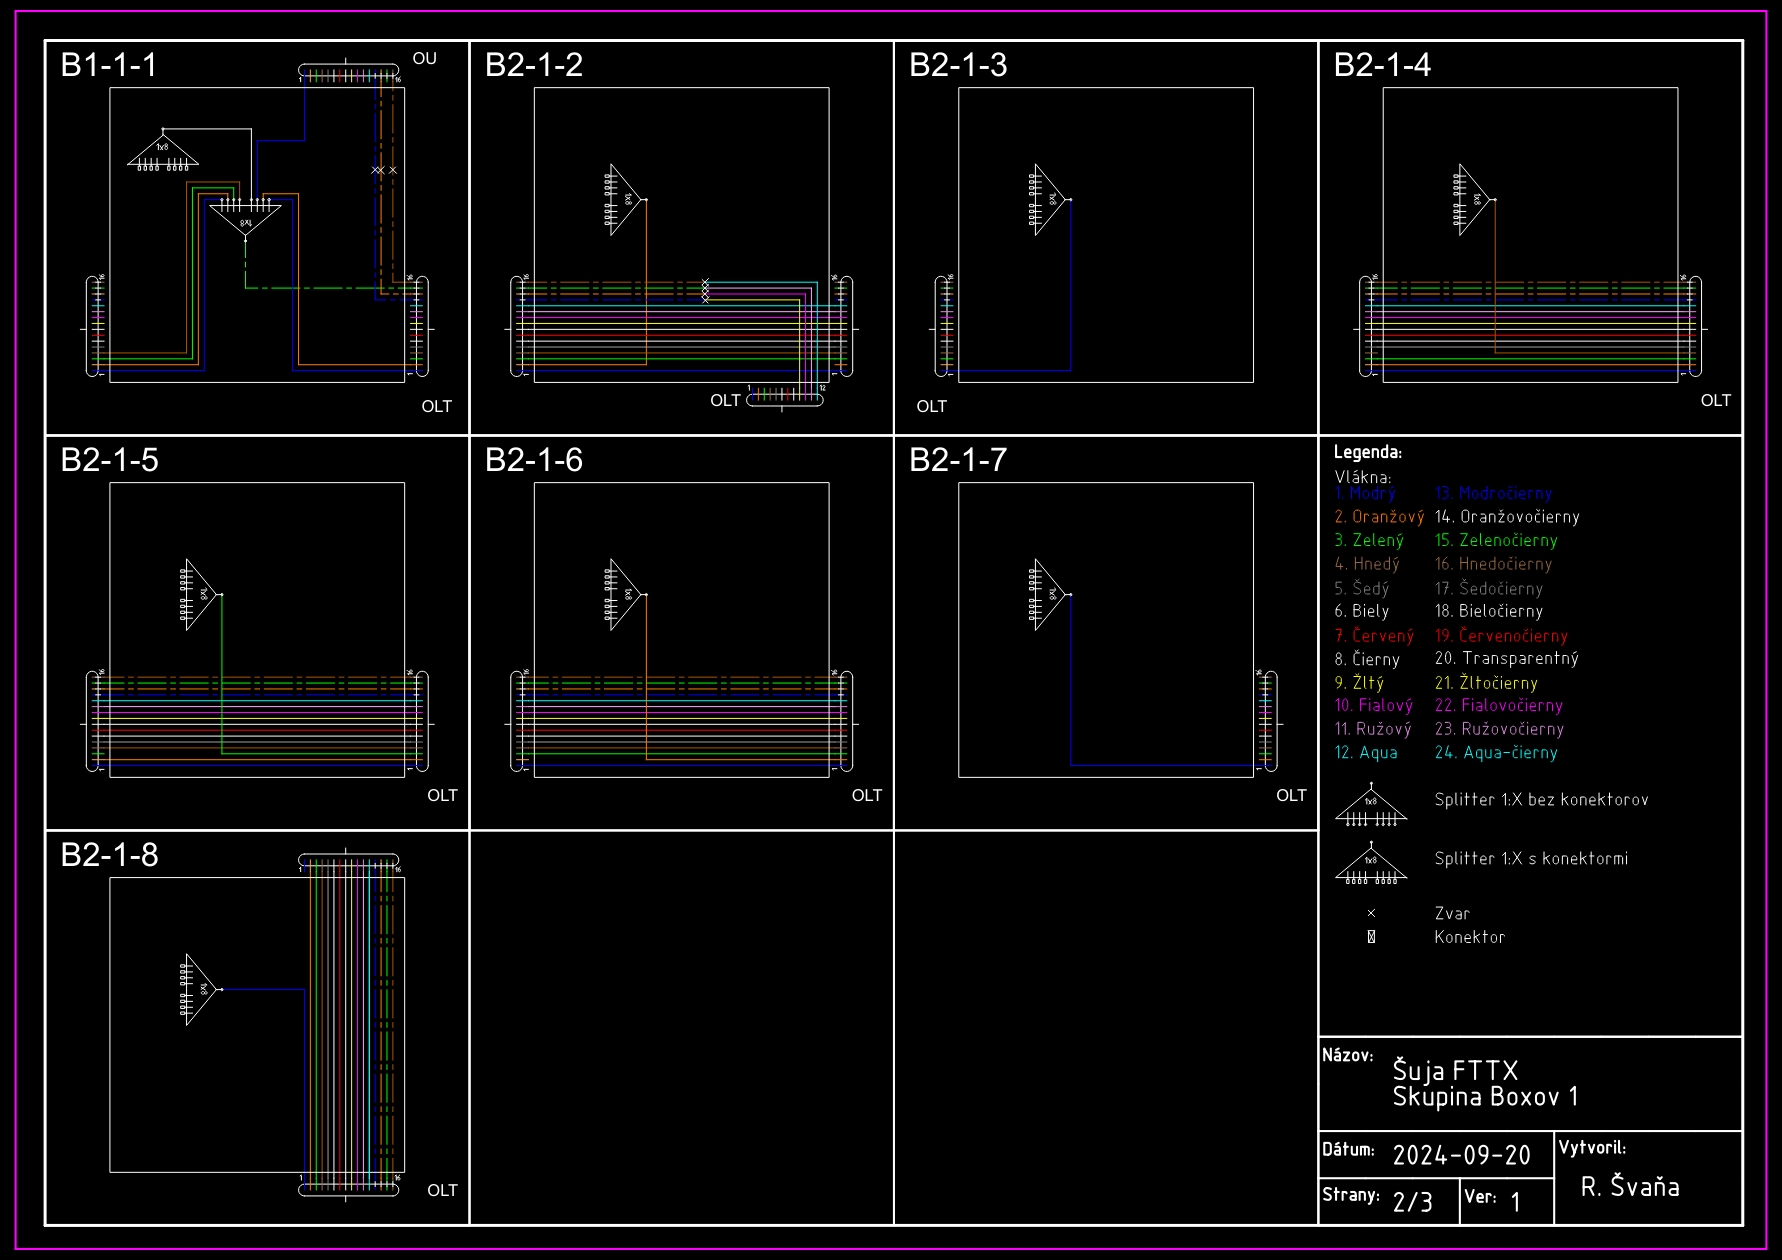Select the splitter symbol in box B2-1-7

(x=1048, y=594)
